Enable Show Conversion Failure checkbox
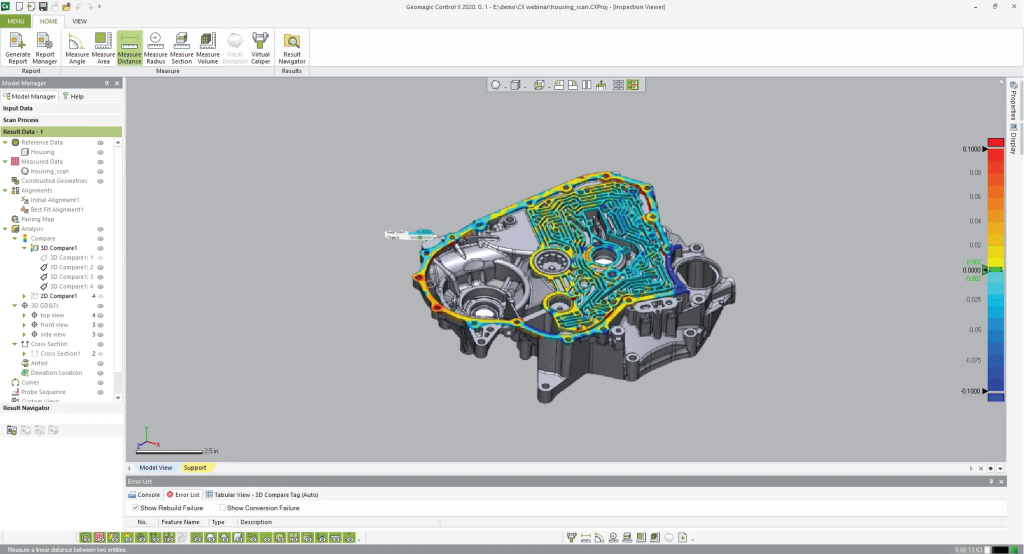 coord(223,508)
